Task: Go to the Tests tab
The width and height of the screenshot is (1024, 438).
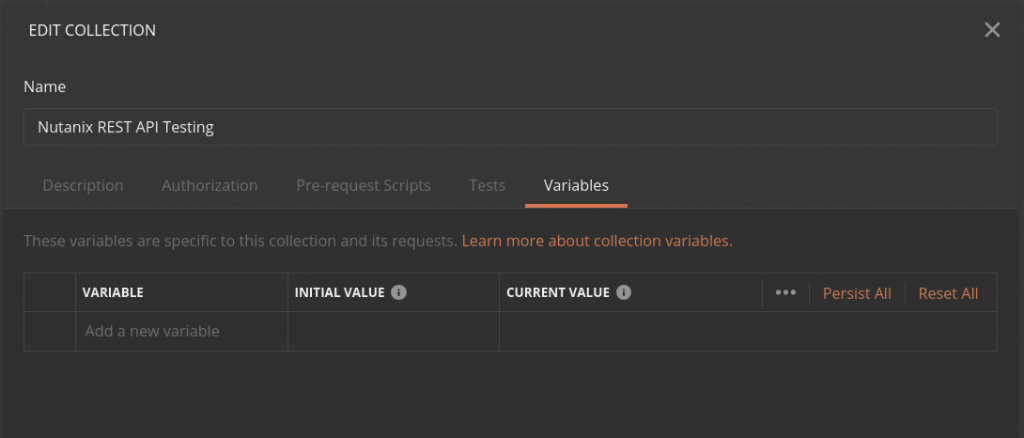Action: click(x=487, y=185)
